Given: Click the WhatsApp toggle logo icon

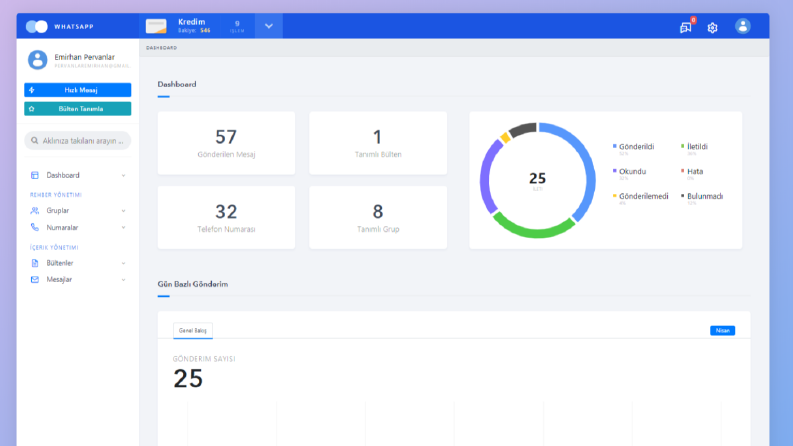Looking at the screenshot, I should [36, 26].
